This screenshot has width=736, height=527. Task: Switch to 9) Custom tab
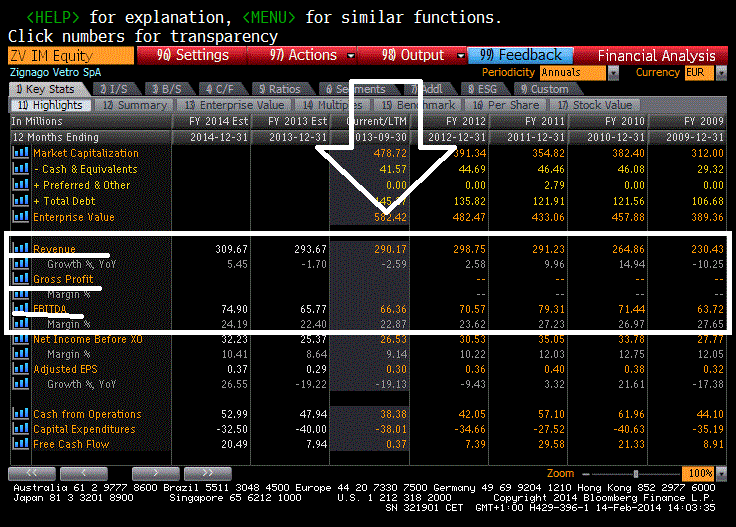coord(544,89)
